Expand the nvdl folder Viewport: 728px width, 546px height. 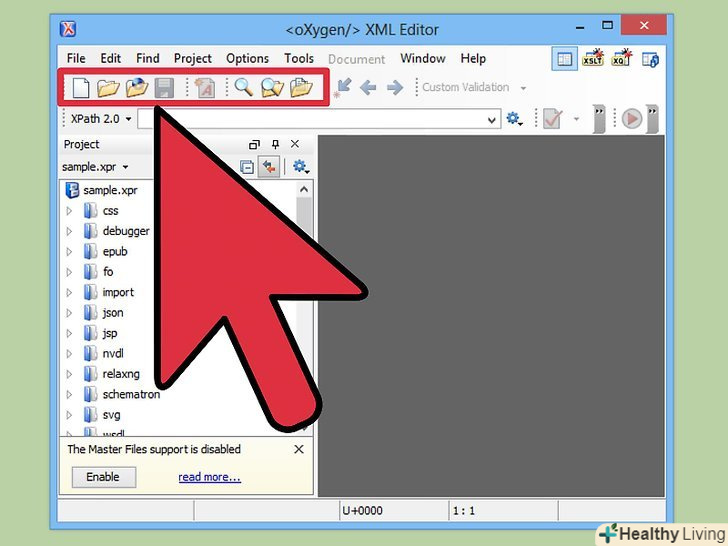(69, 354)
